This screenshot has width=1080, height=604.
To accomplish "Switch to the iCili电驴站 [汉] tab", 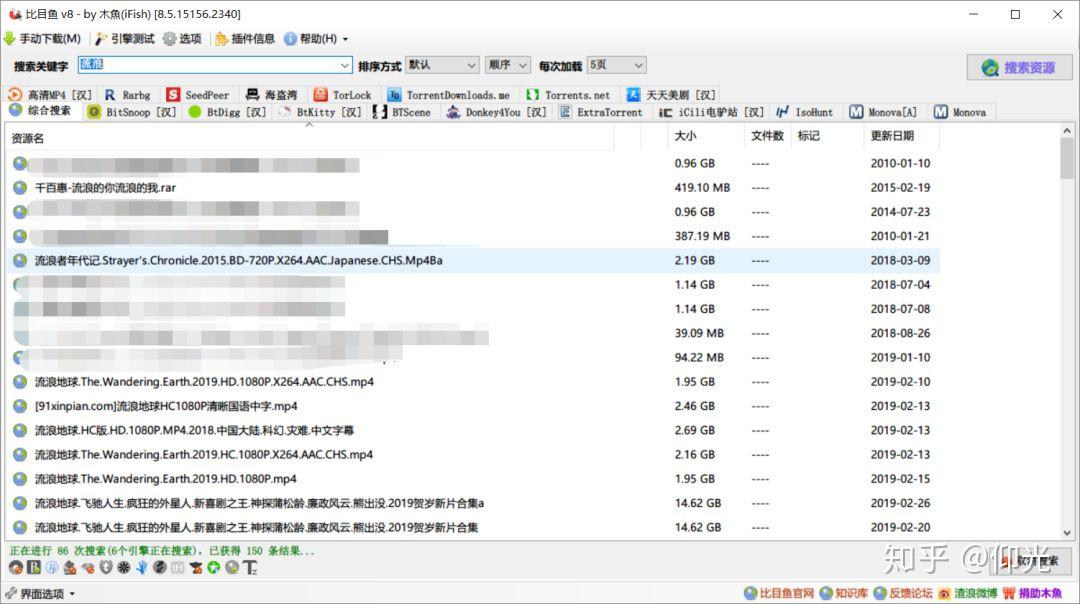I will pos(712,112).
